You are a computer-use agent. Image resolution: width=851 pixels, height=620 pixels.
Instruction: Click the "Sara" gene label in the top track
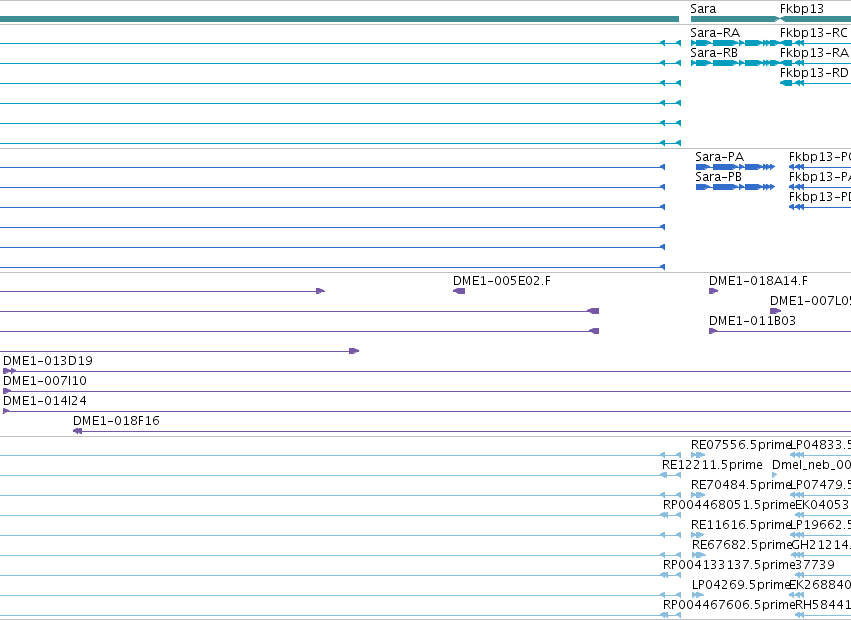pyautogui.click(x=703, y=9)
